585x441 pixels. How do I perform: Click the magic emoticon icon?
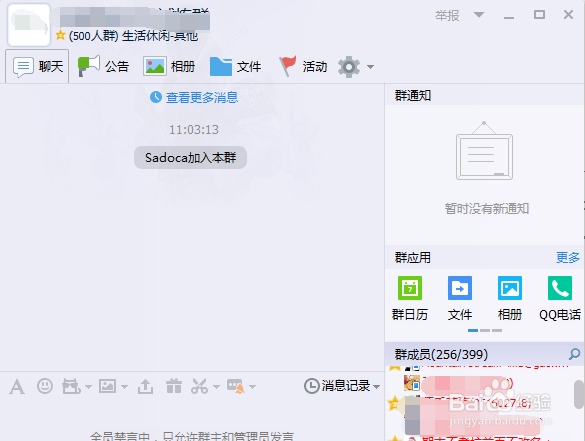point(71,386)
